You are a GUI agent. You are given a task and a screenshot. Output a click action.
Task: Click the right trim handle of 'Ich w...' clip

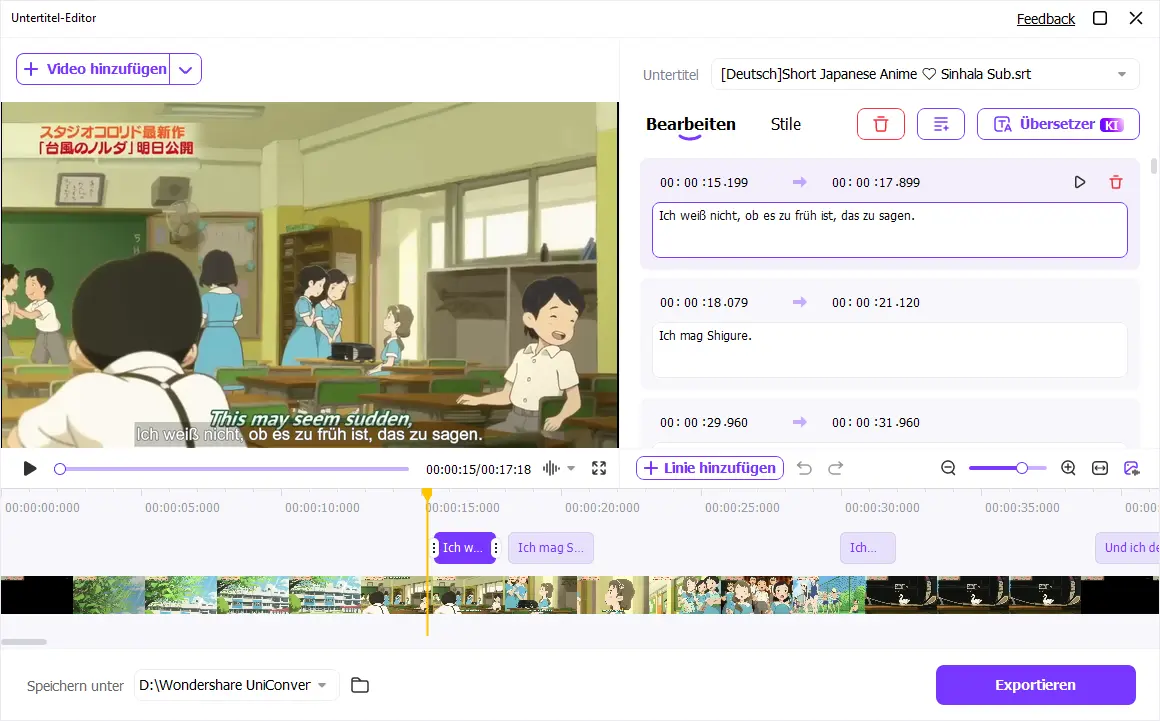pyautogui.click(x=495, y=548)
